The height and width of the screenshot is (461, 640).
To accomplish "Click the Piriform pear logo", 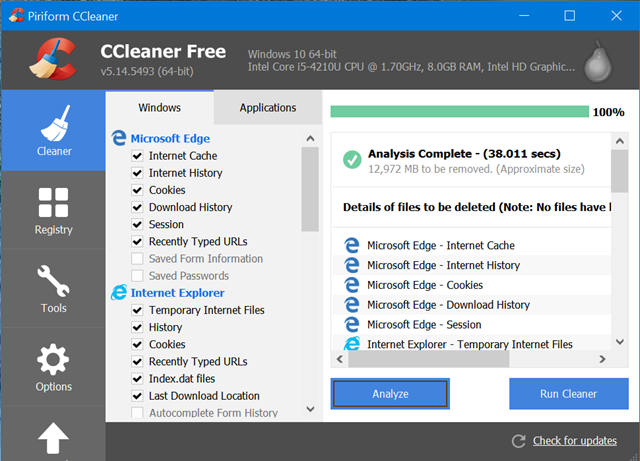I will pos(598,61).
